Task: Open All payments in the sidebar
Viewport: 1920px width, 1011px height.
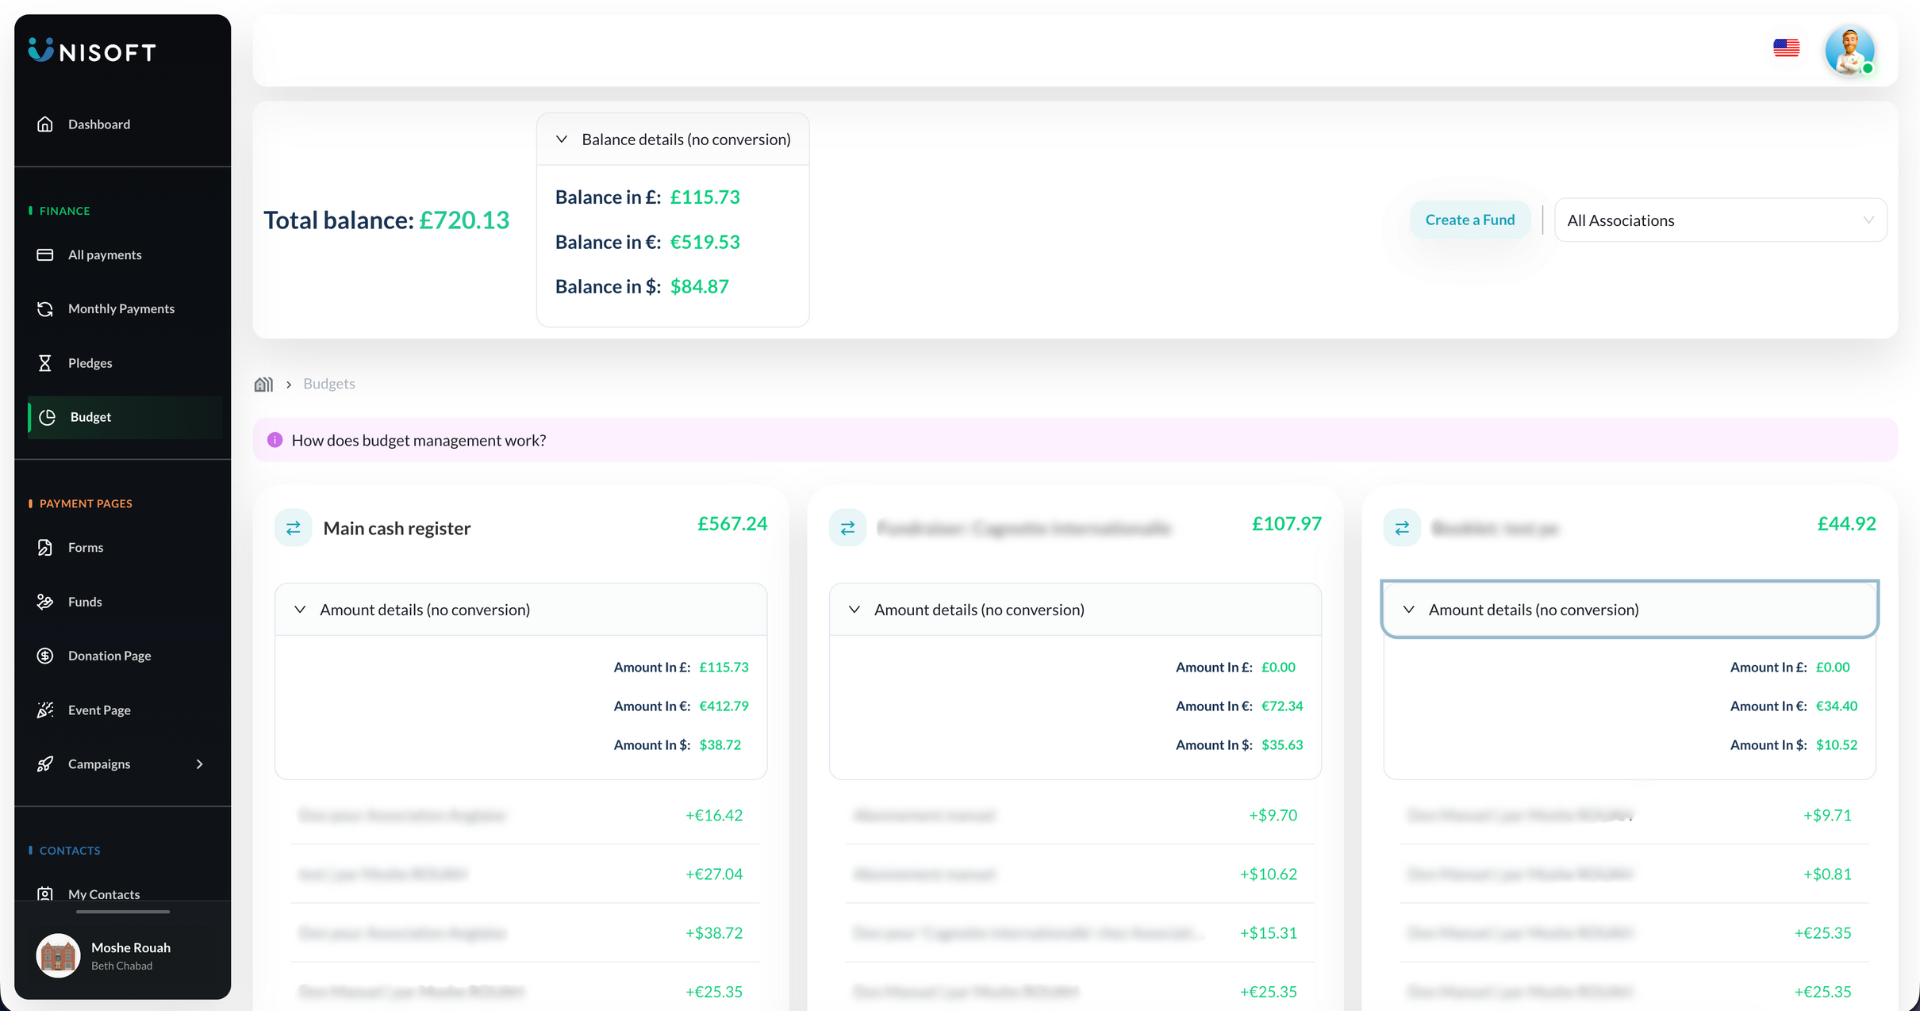Action: [104, 255]
